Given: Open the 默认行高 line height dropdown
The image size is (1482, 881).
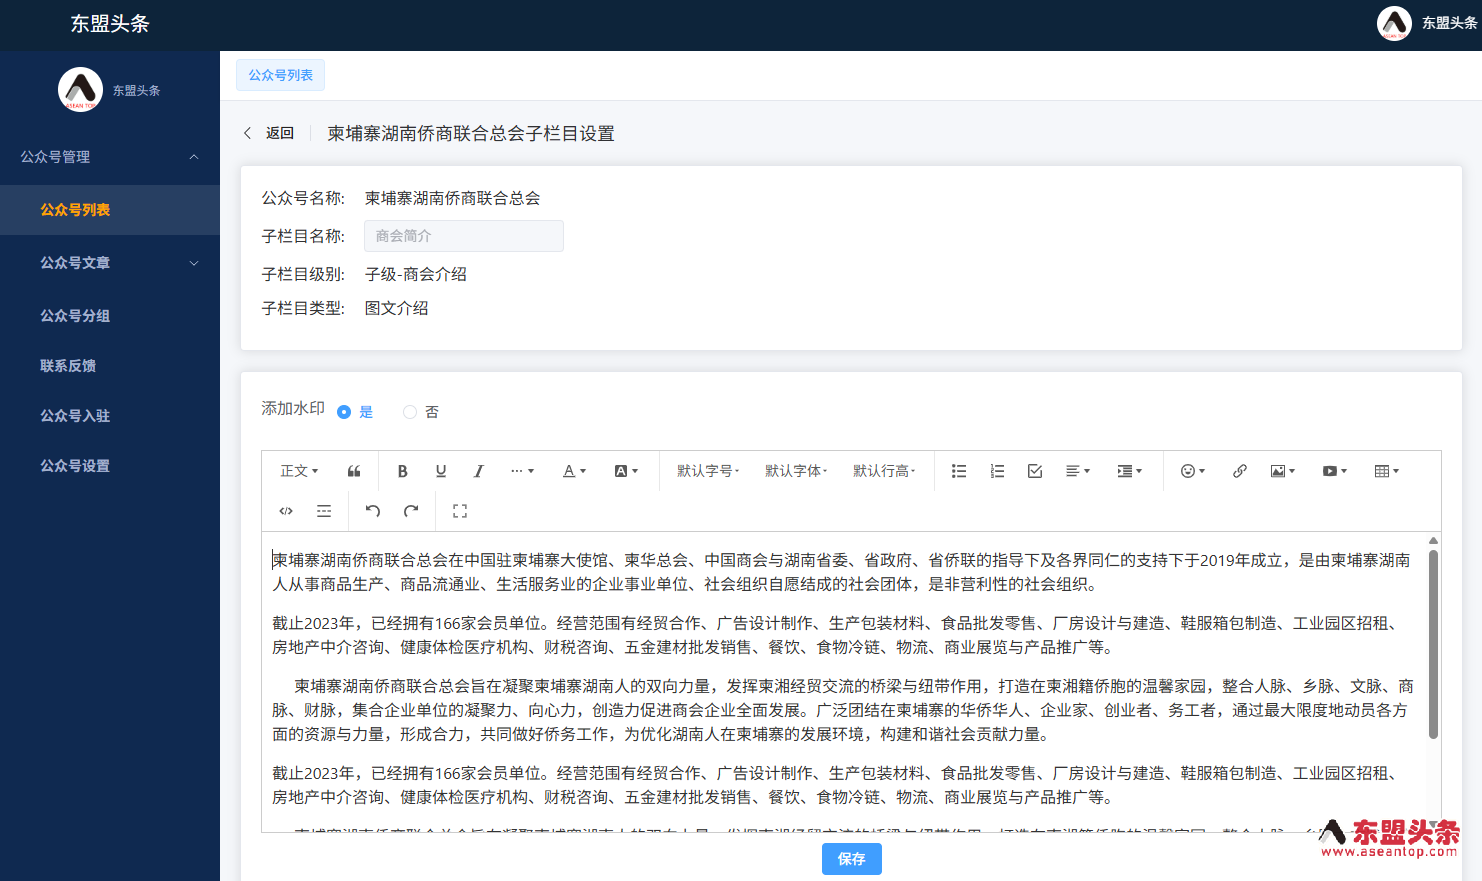Looking at the screenshot, I should [884, 471].
